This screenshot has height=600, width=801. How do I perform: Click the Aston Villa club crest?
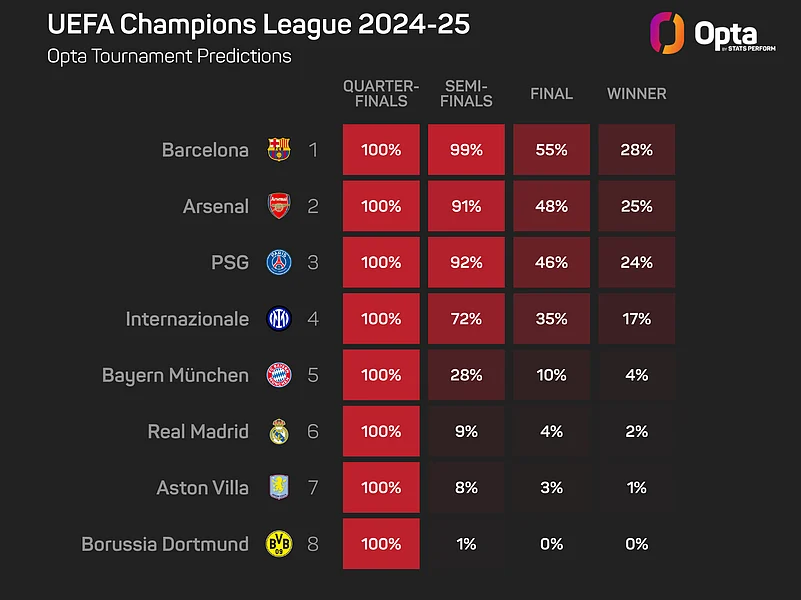(x=279, y=488)
